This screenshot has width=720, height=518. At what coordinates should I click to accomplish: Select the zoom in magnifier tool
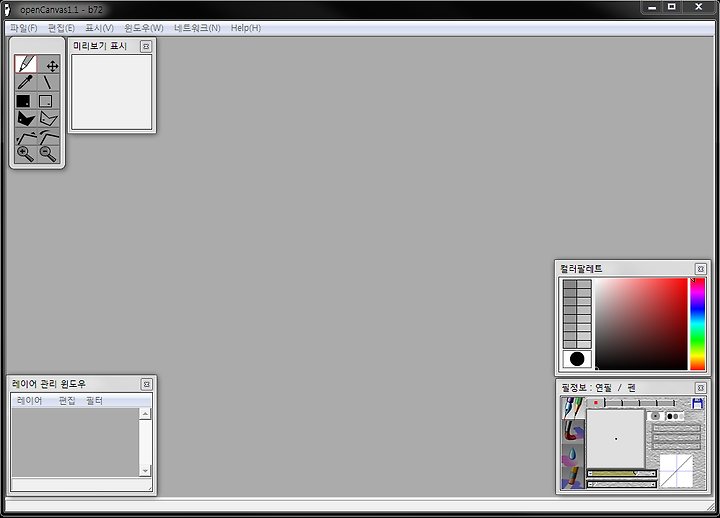click(26, 154)
